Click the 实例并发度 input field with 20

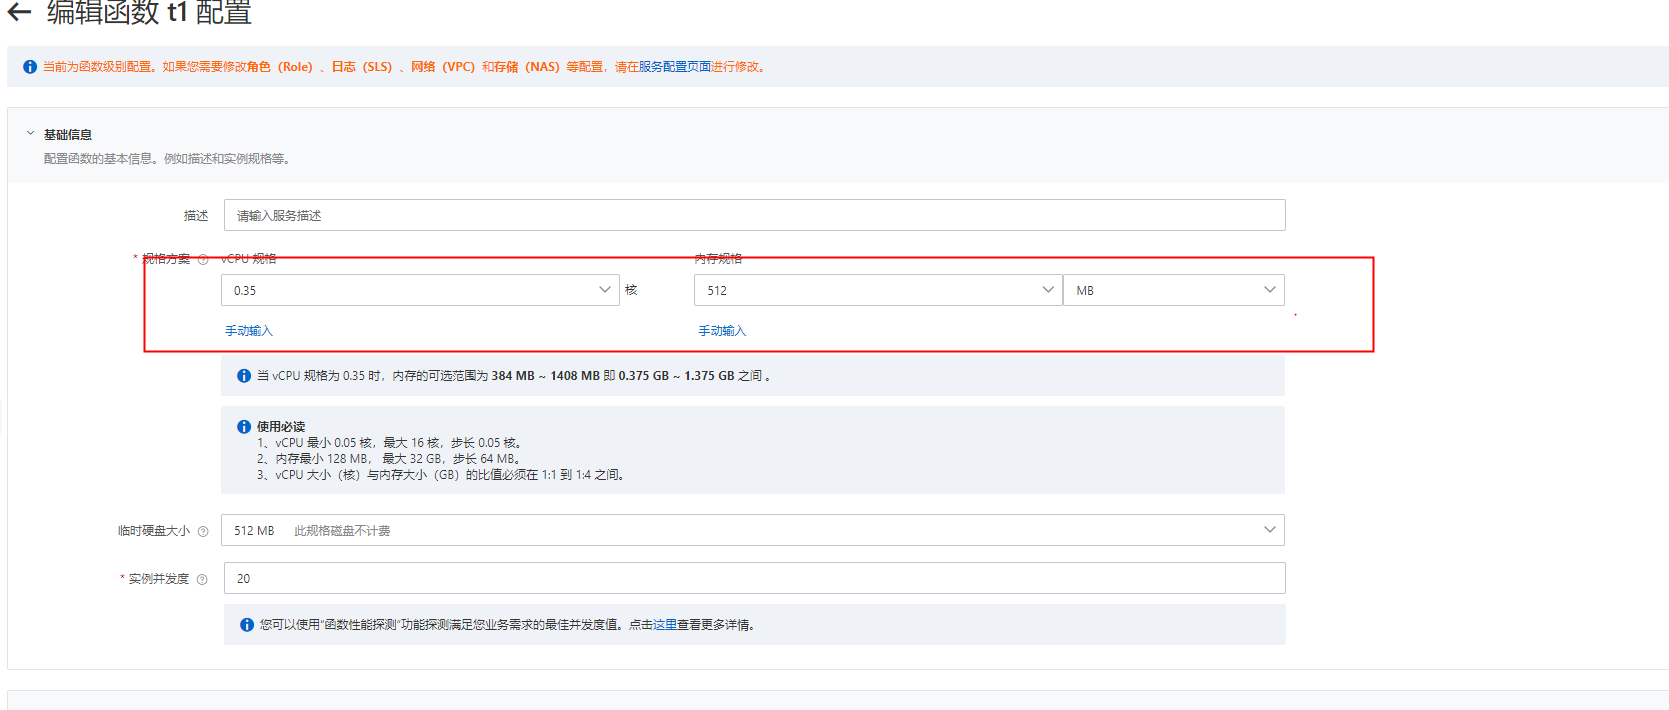click(754, 578)
